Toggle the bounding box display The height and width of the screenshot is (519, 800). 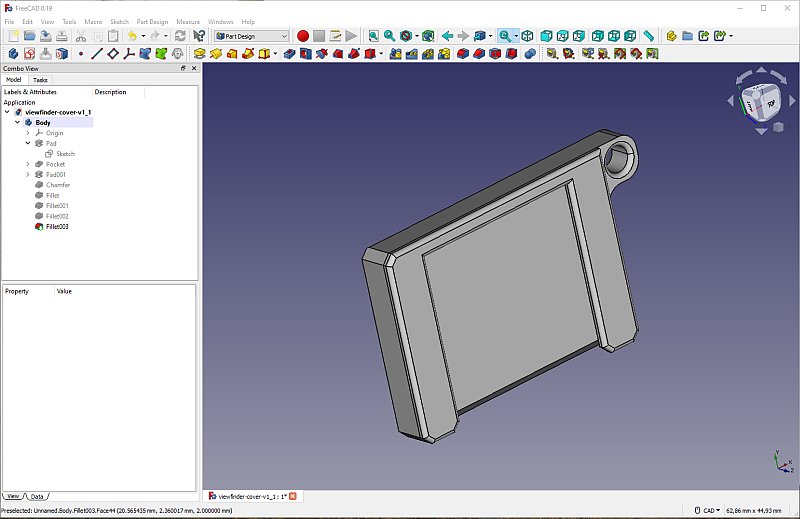pyautogui.click(x=428, y=36)
